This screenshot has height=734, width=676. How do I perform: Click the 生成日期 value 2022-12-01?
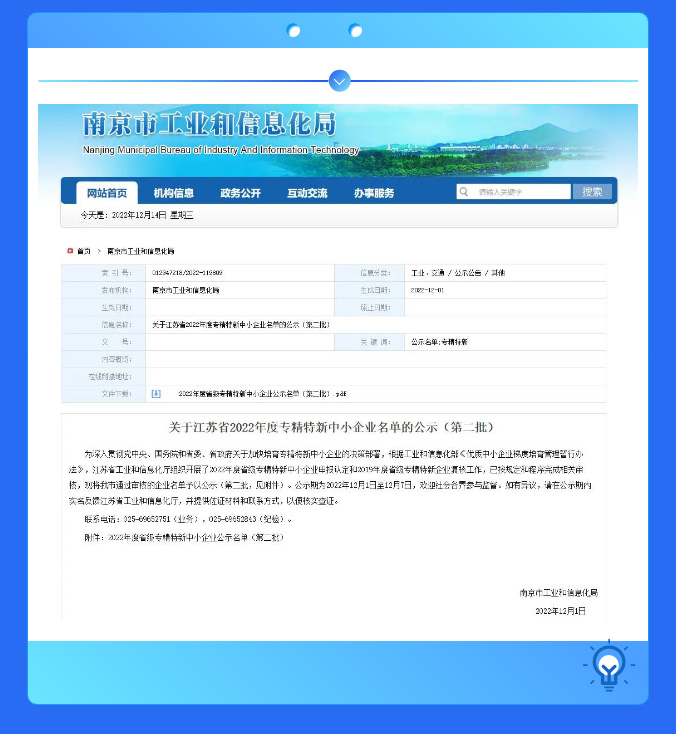click(427, 290)
